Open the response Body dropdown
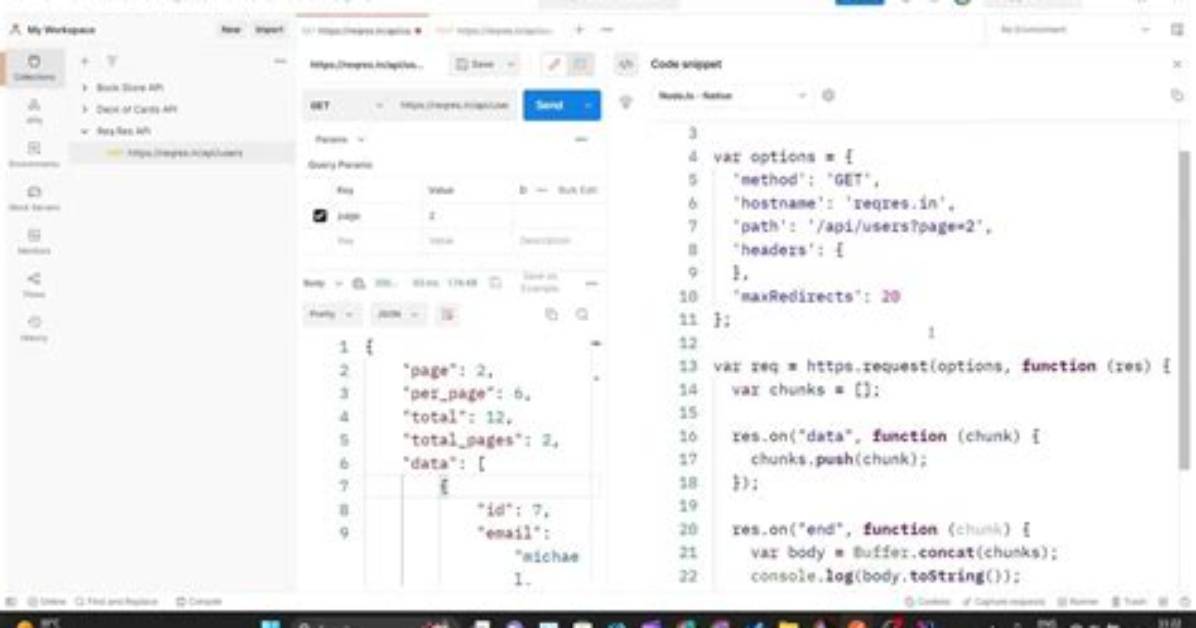This screenshot has height=628, width=1196. click(x=323, y=284)
